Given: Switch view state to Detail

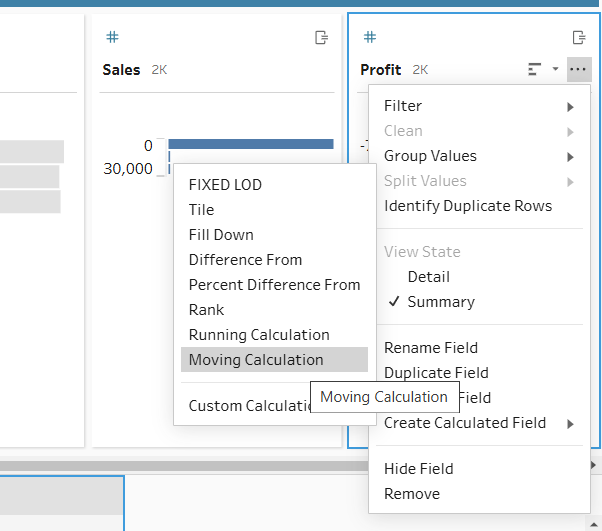Looking at the screenshot, I should coord(428,277).
